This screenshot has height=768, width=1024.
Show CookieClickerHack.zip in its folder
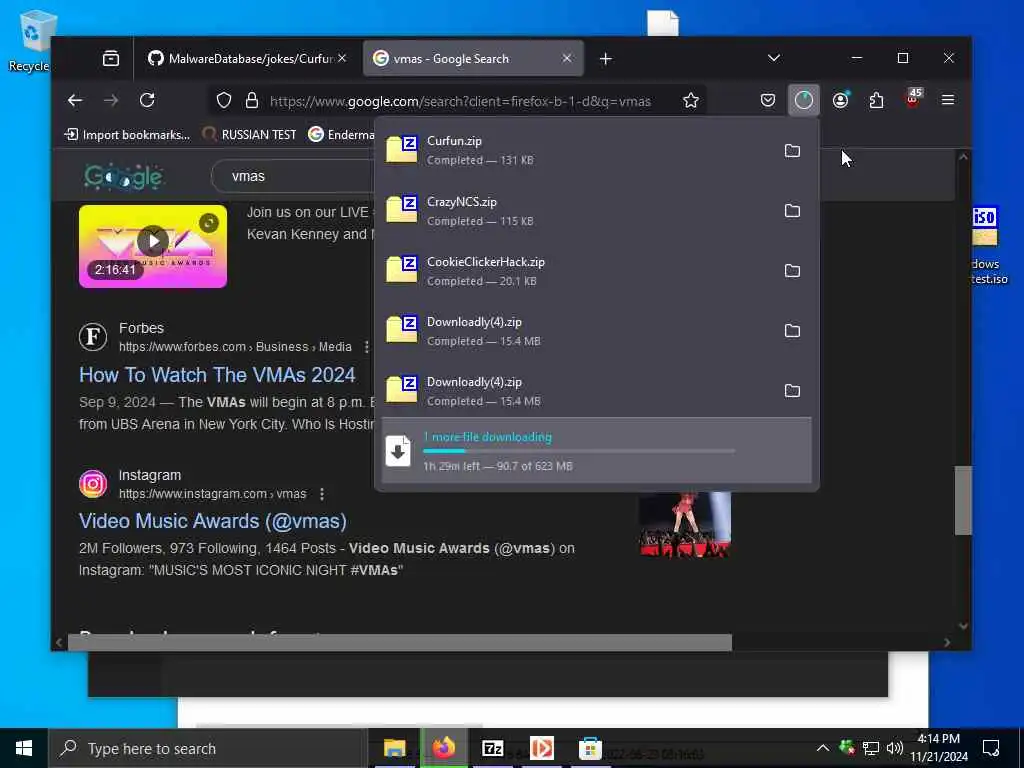[792, 271]
